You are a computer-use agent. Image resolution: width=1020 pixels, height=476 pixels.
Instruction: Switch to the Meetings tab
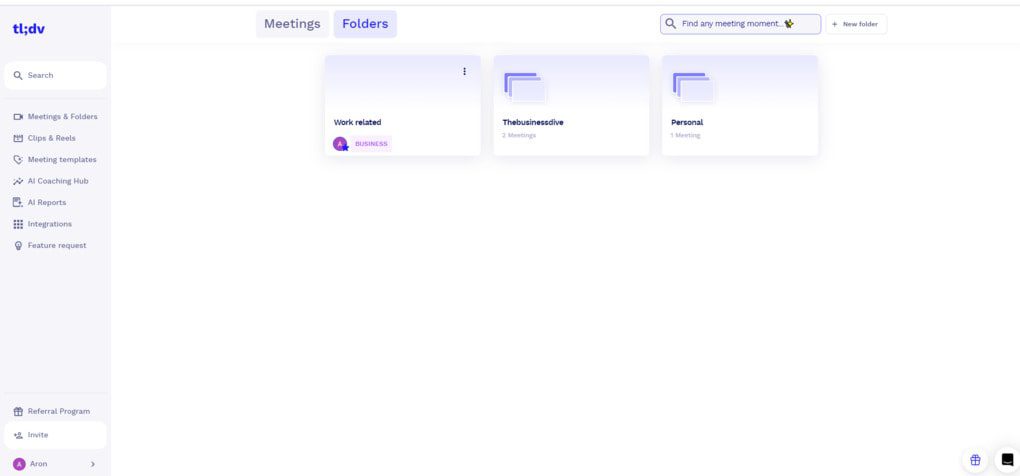pos(292,24)
